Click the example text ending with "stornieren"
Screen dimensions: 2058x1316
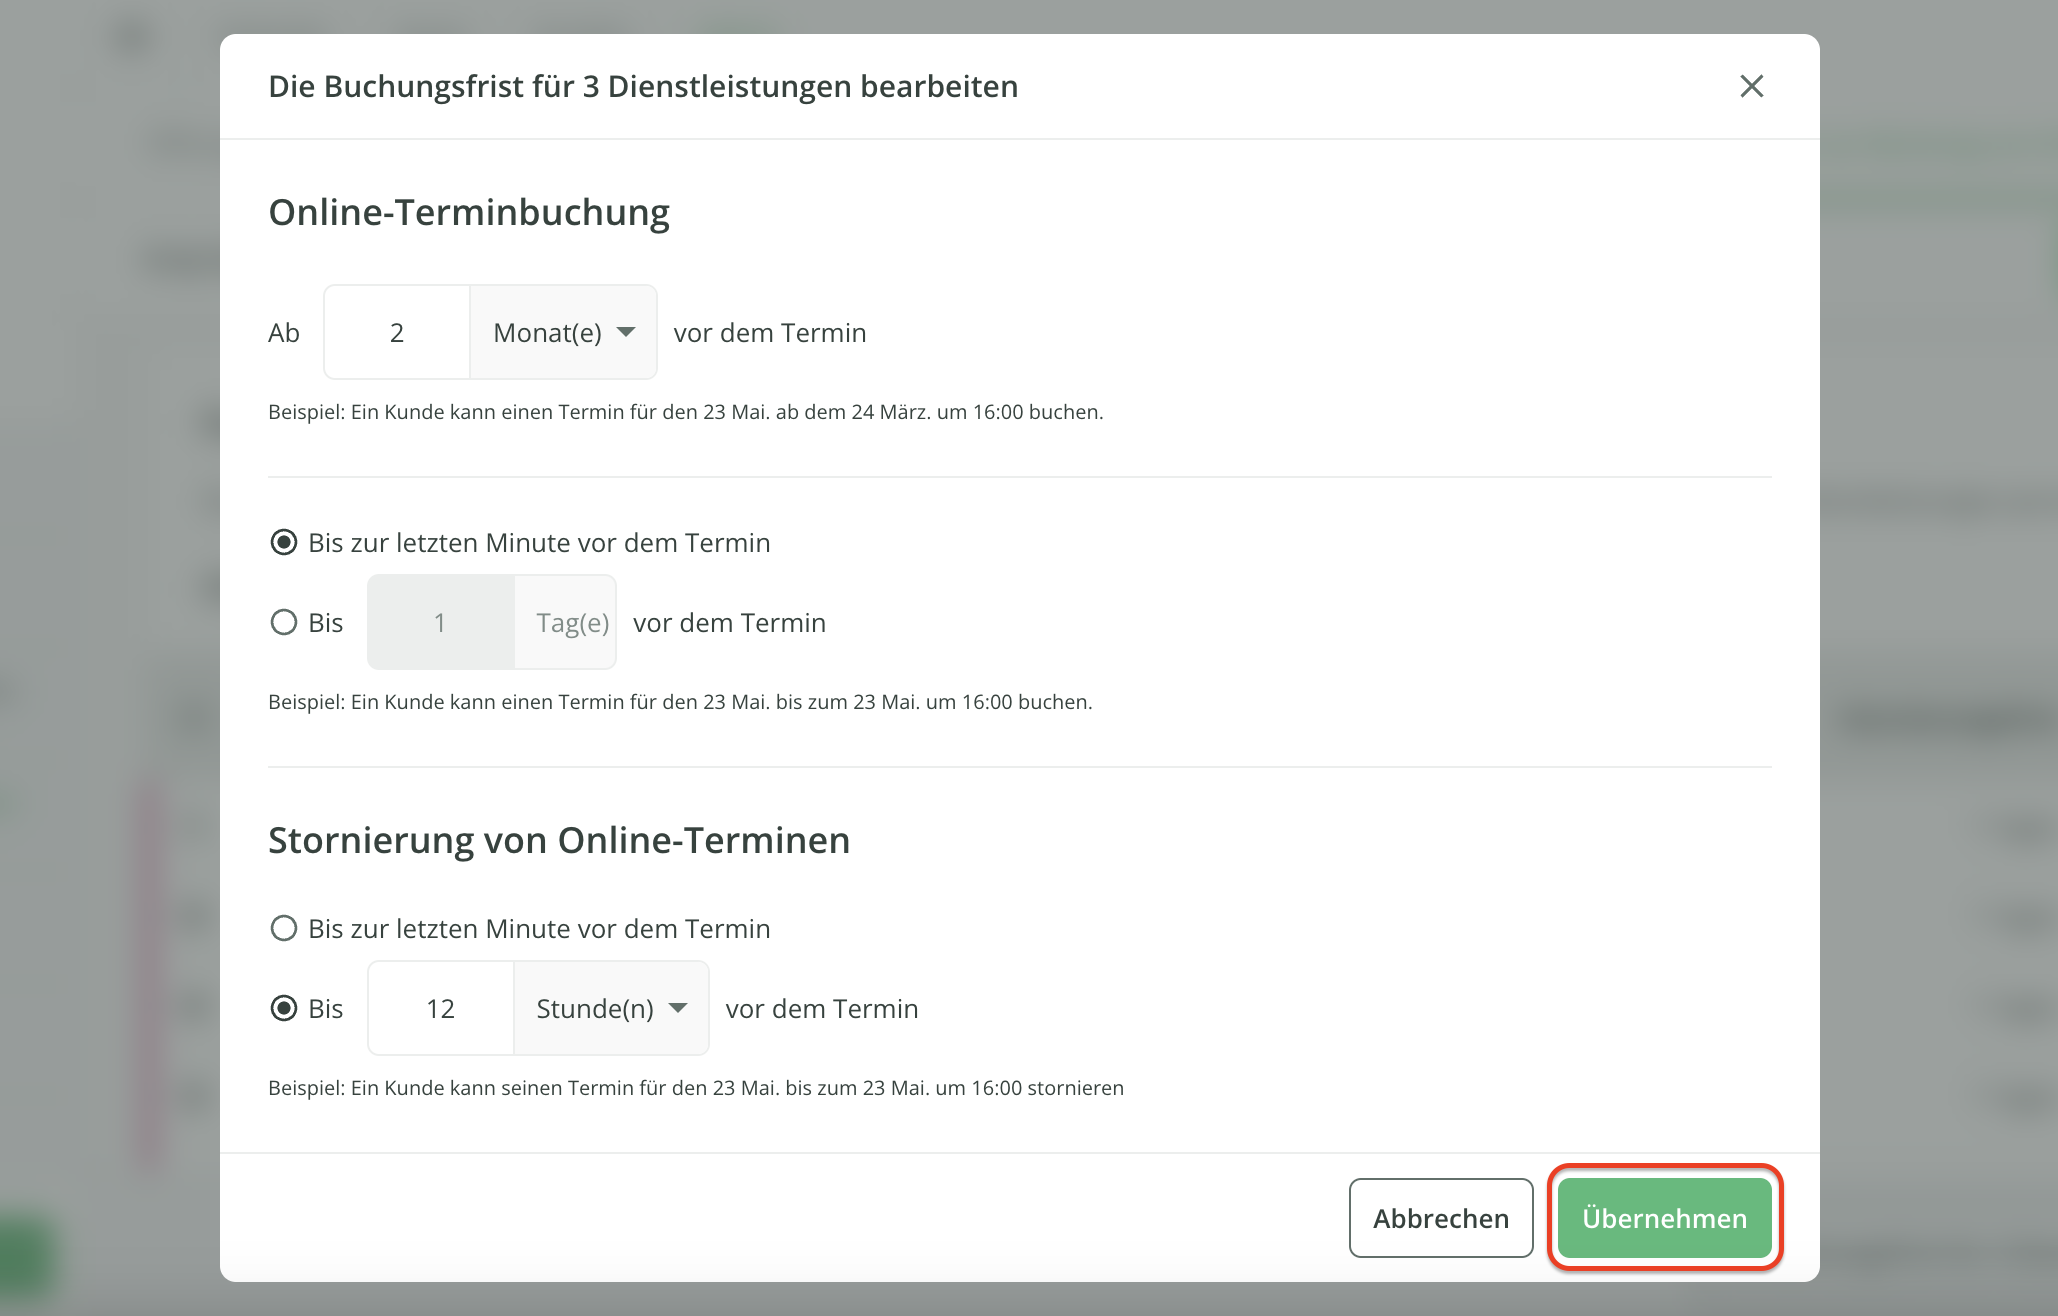695,1088
